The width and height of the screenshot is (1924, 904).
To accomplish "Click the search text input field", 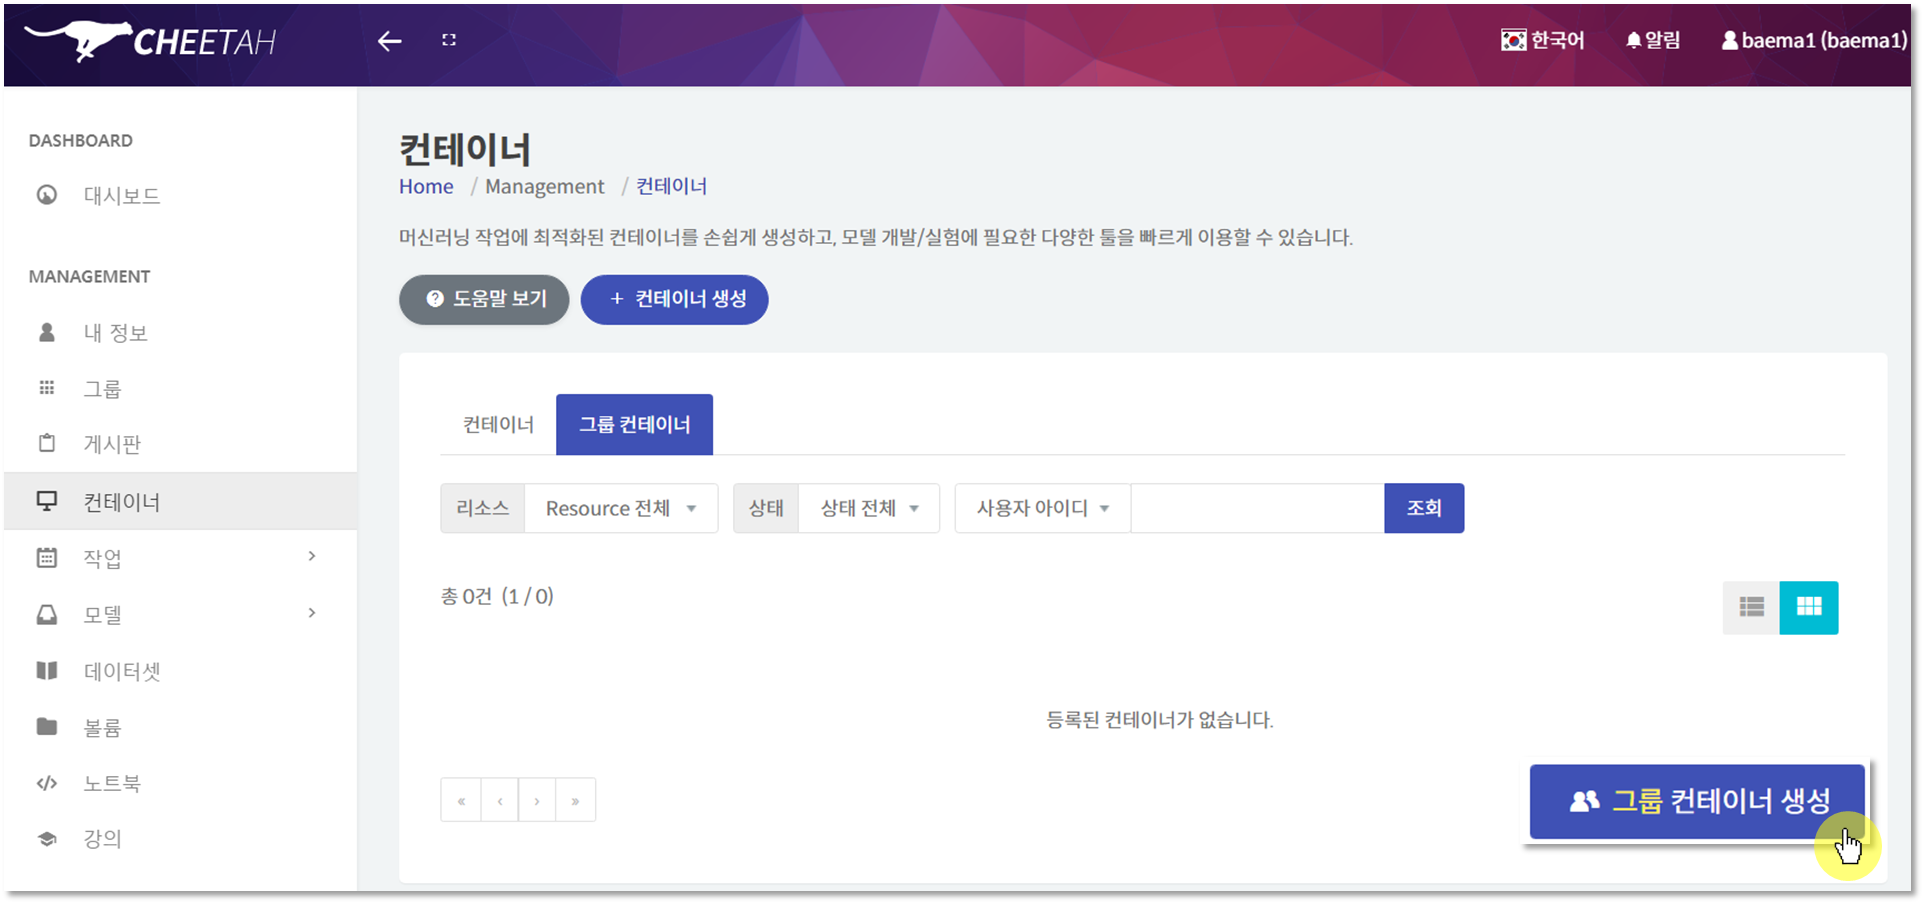I will 1258,508.
